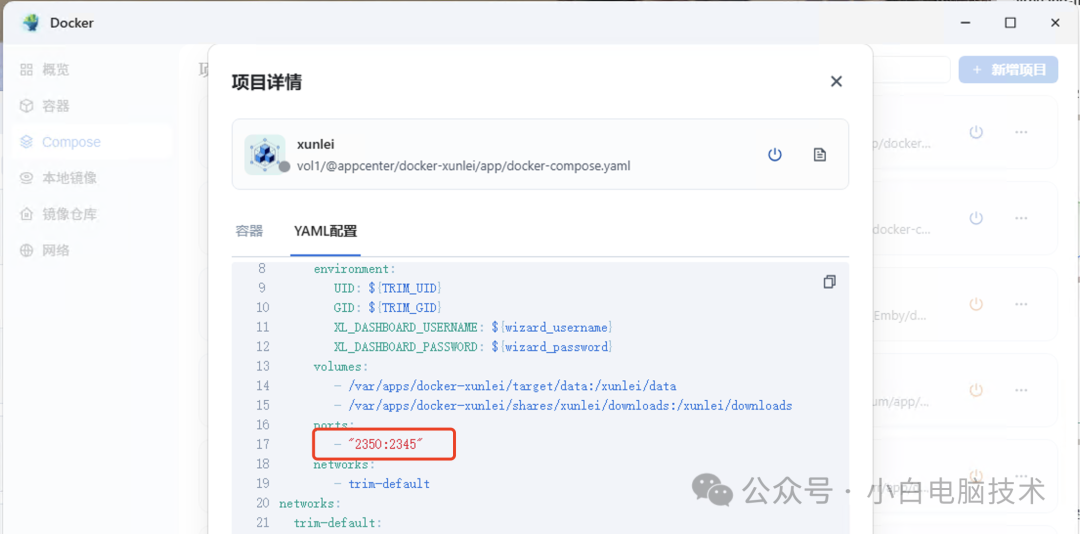Screen dimensions: 1080x534
Task: Click the GID: ${TRIM_GID} line
Action: pyautogui.click(x=388, y=307)
